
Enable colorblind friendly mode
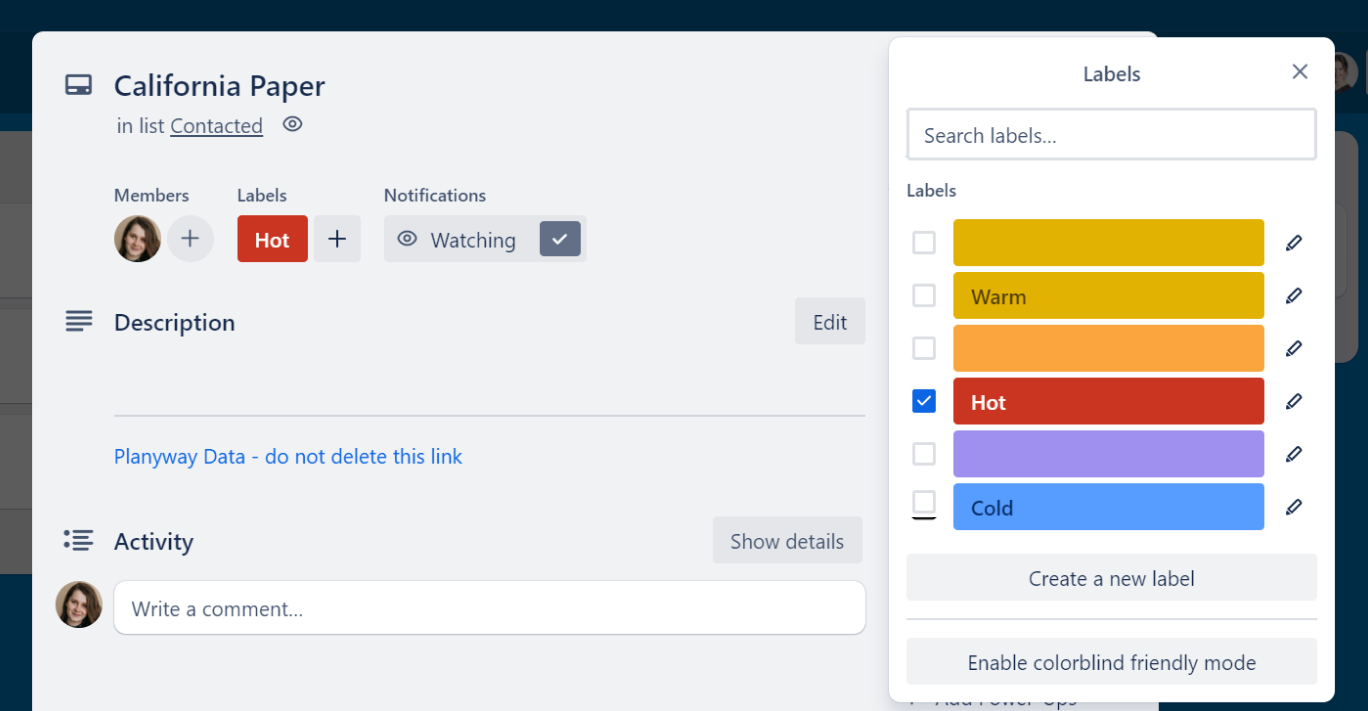[x=1111, y=662]
